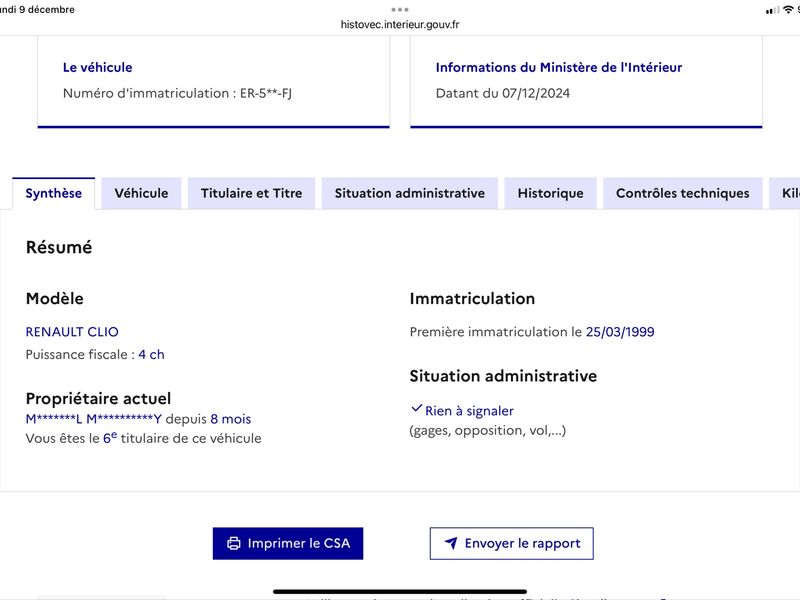Open the Synthèse tab

(x=54, y=193)
